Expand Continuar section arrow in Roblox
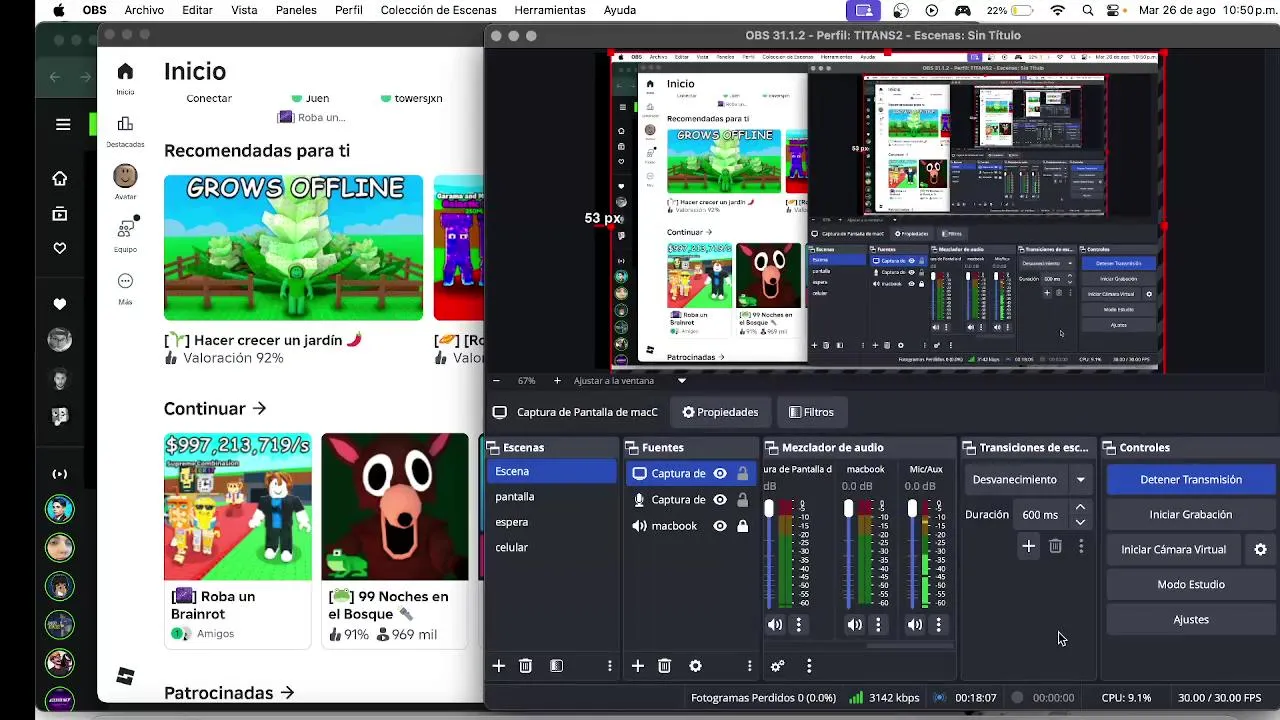 pyautogui.click(x=260, y=408)
